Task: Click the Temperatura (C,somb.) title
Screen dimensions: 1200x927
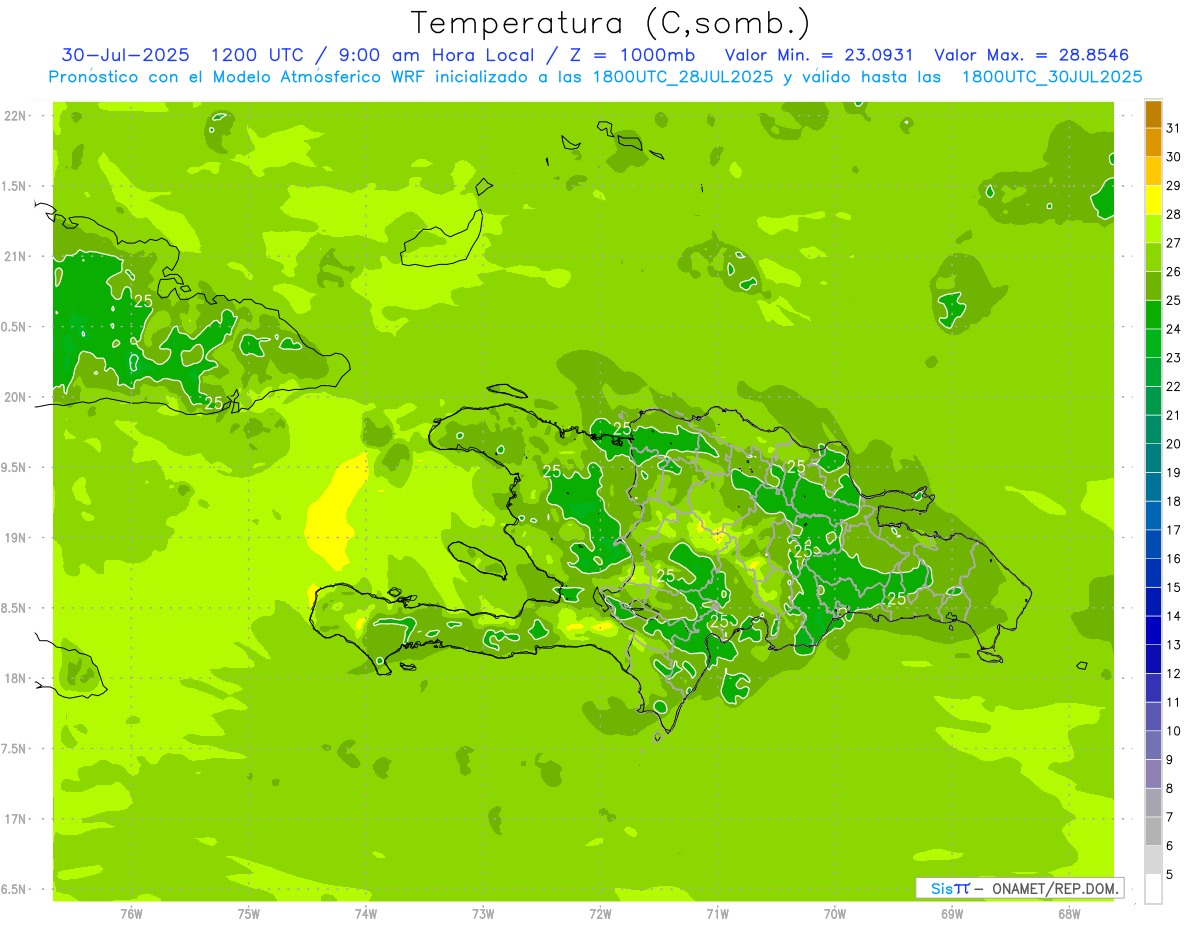Action: click(610, 24)
